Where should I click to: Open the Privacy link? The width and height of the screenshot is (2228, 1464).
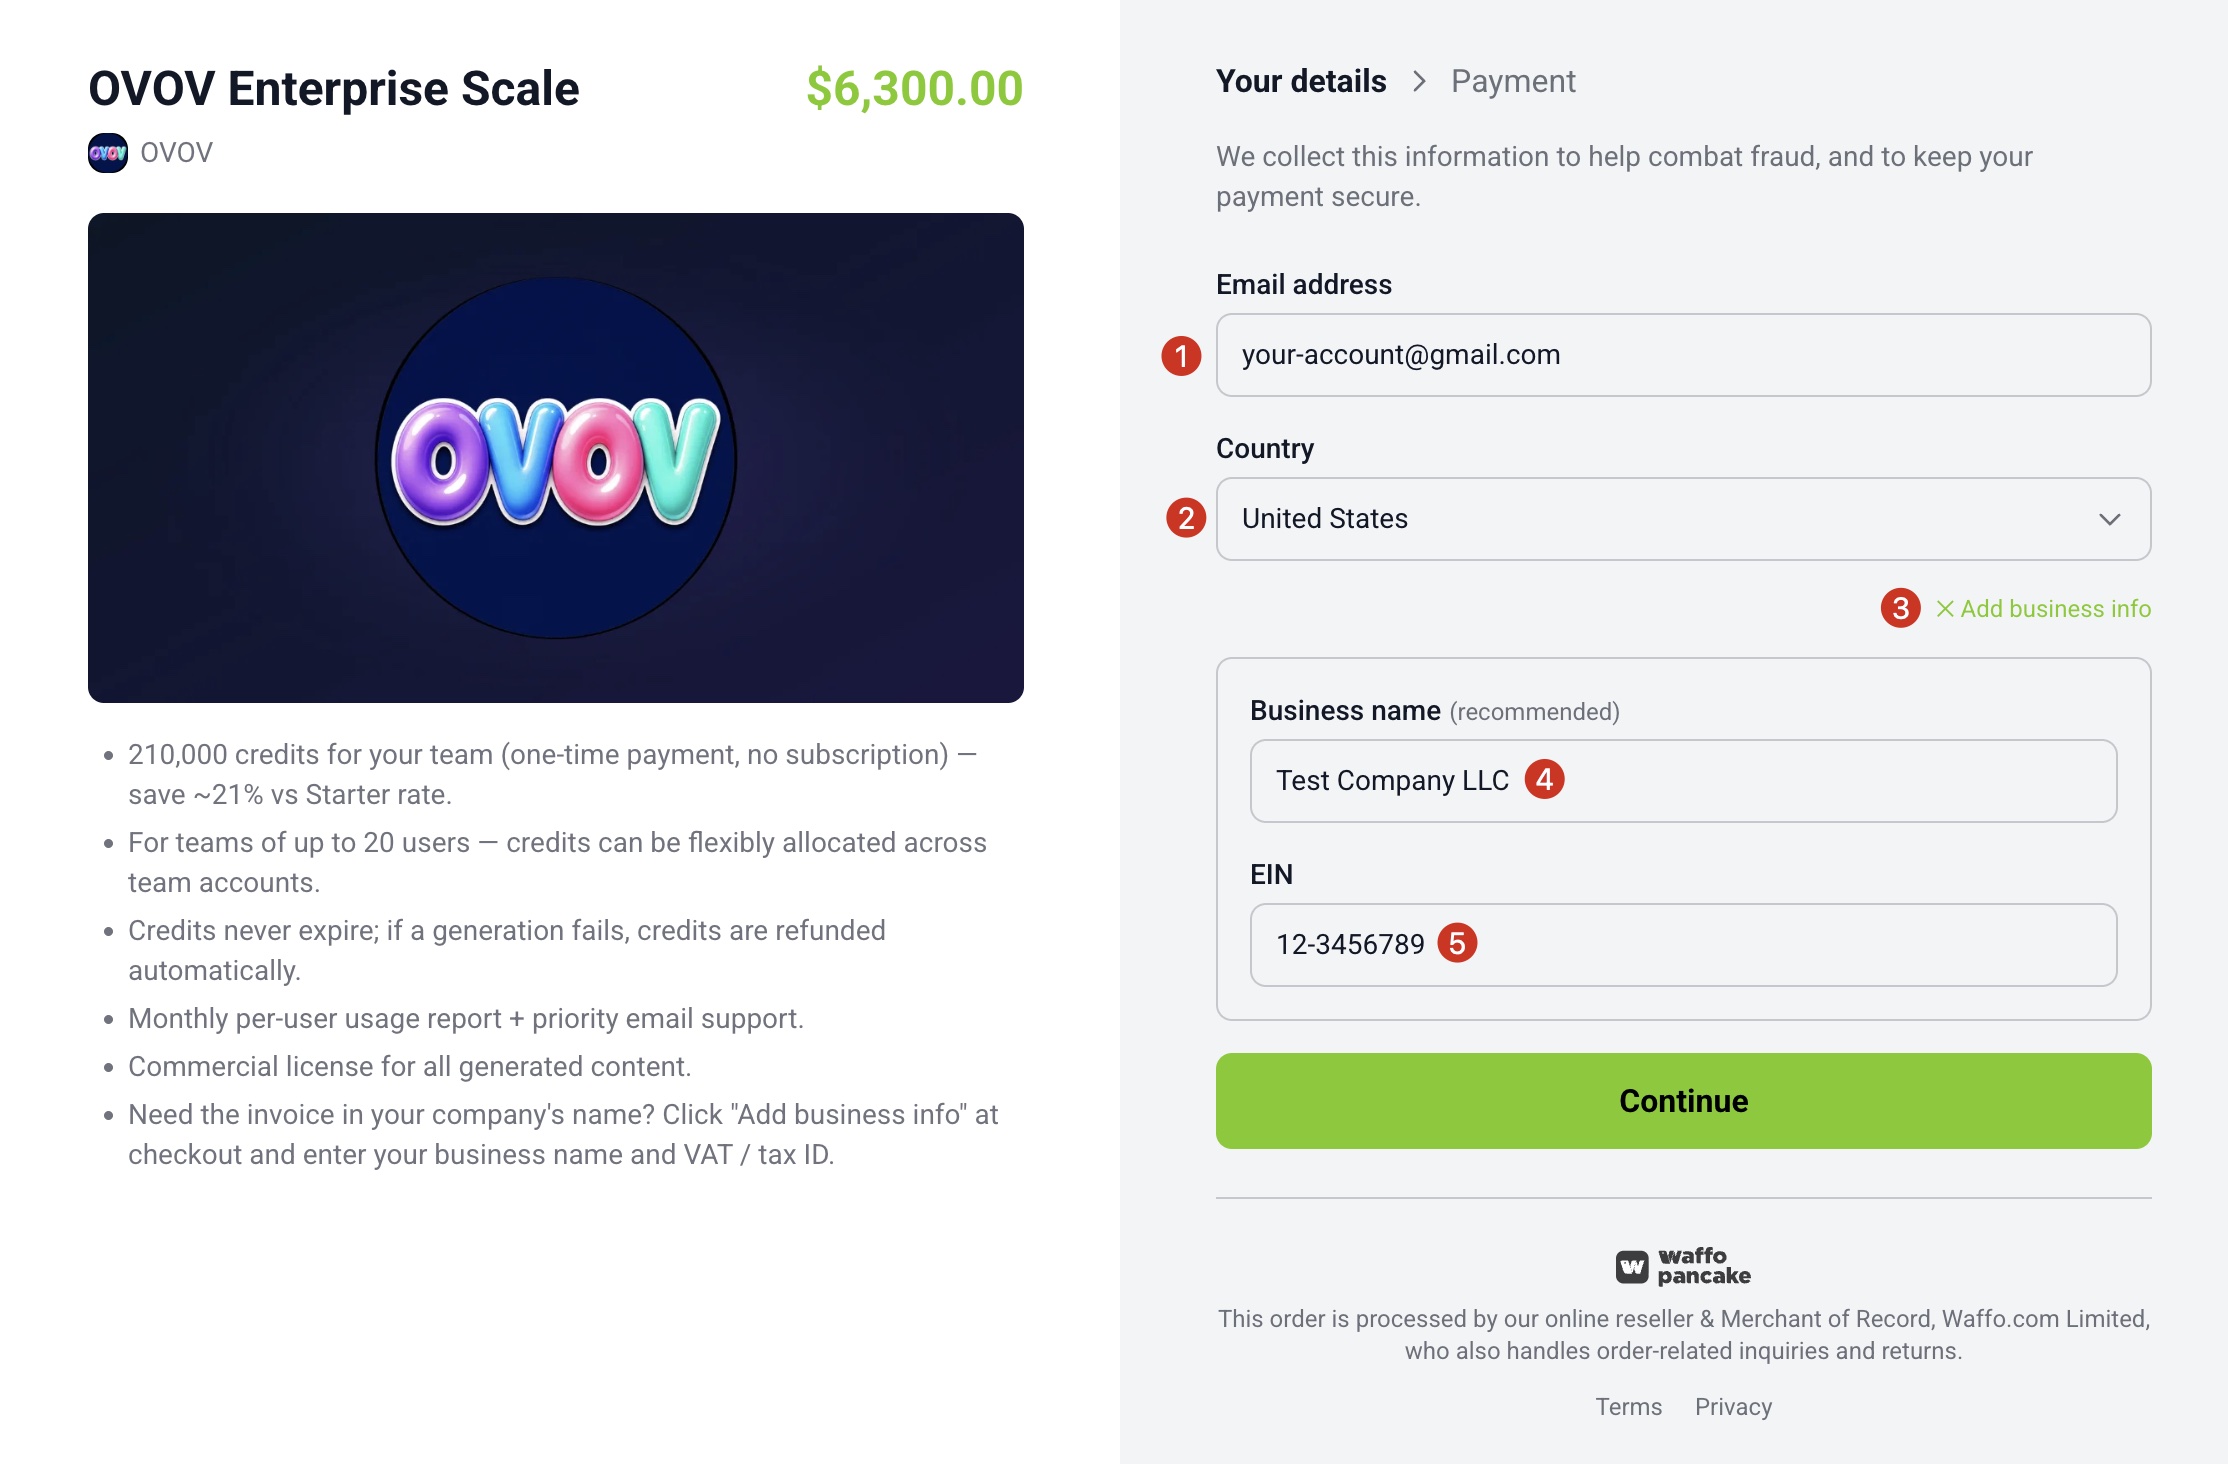tap(1733, 1407)
